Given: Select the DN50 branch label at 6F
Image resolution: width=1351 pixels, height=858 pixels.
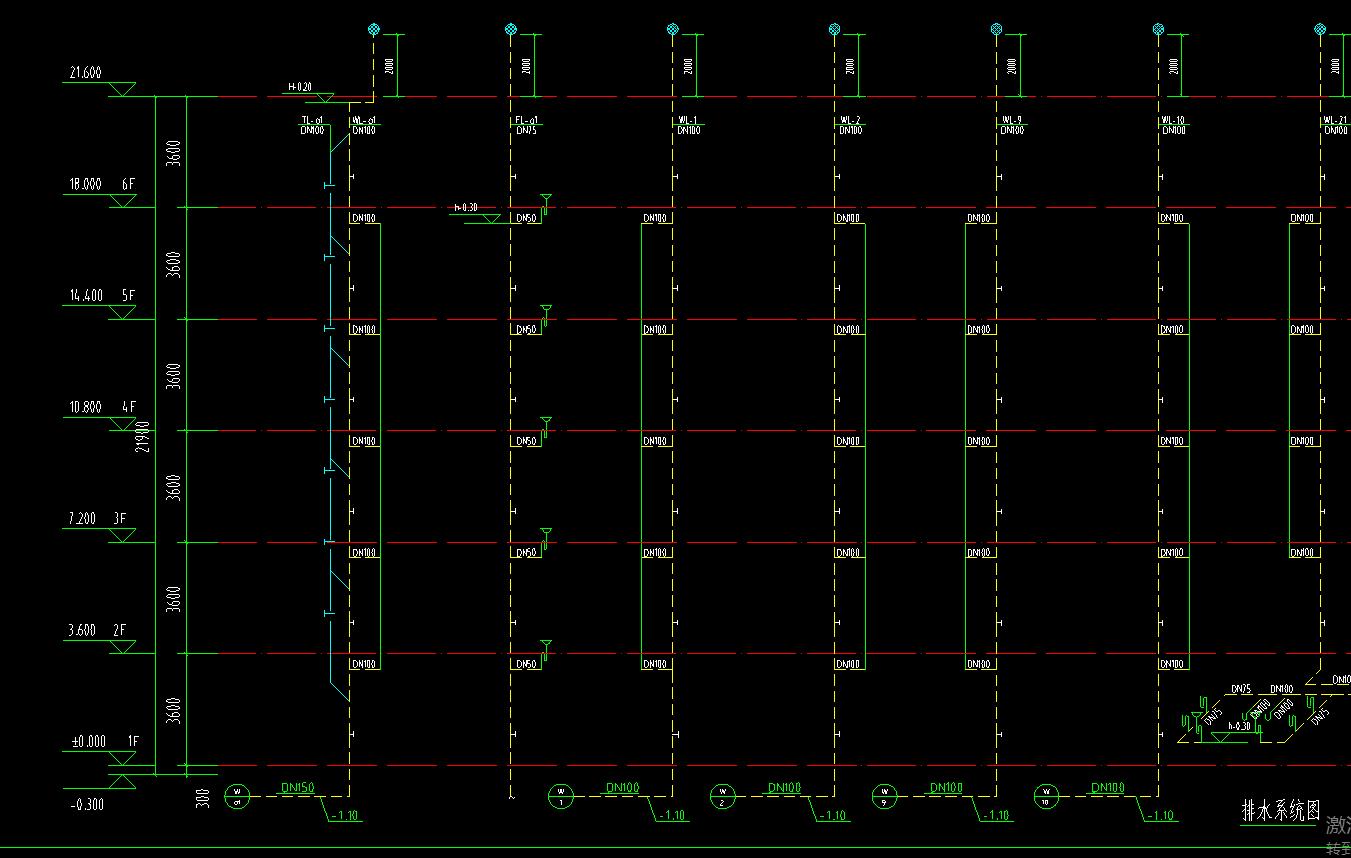Looking at the screenshot, I should (x=527, y=218).
